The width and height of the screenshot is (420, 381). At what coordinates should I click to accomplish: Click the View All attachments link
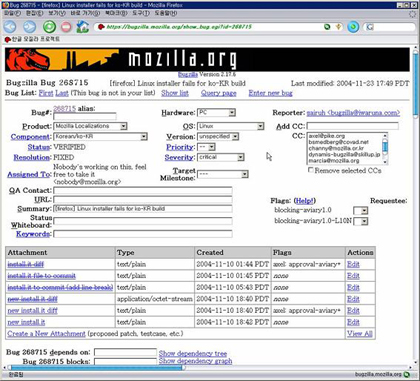[360, 334]
